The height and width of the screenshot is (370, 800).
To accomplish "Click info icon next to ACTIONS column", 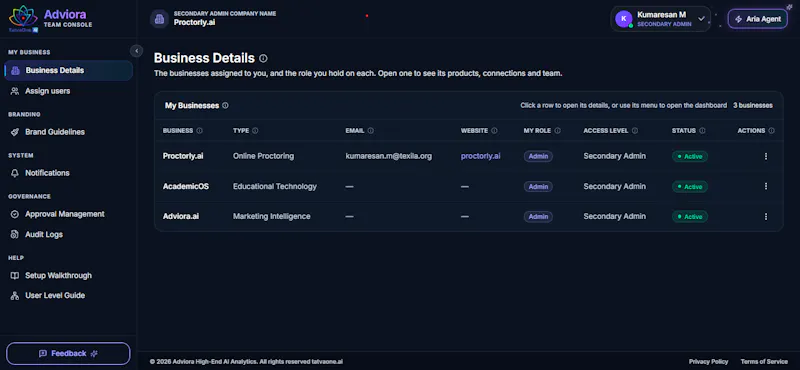I will click(771, 131).
